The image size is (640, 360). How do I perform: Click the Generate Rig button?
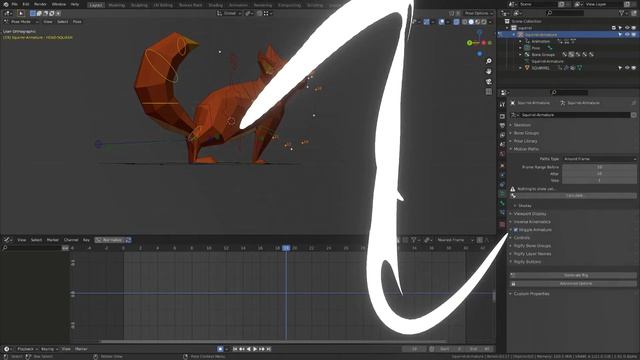[x=573, y=275]
